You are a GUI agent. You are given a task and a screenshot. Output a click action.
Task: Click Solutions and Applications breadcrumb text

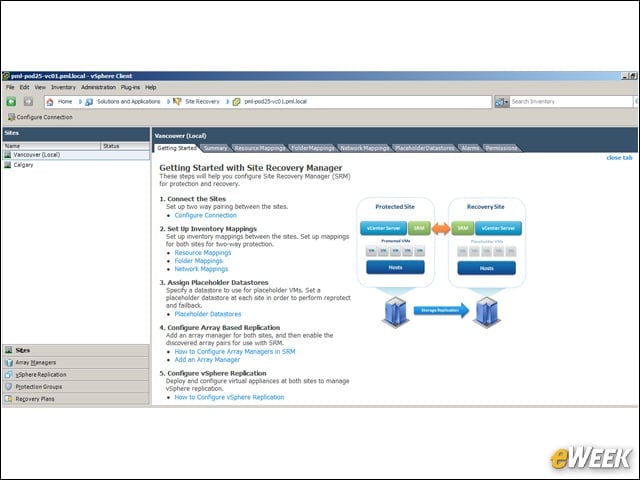click(129, 102)
